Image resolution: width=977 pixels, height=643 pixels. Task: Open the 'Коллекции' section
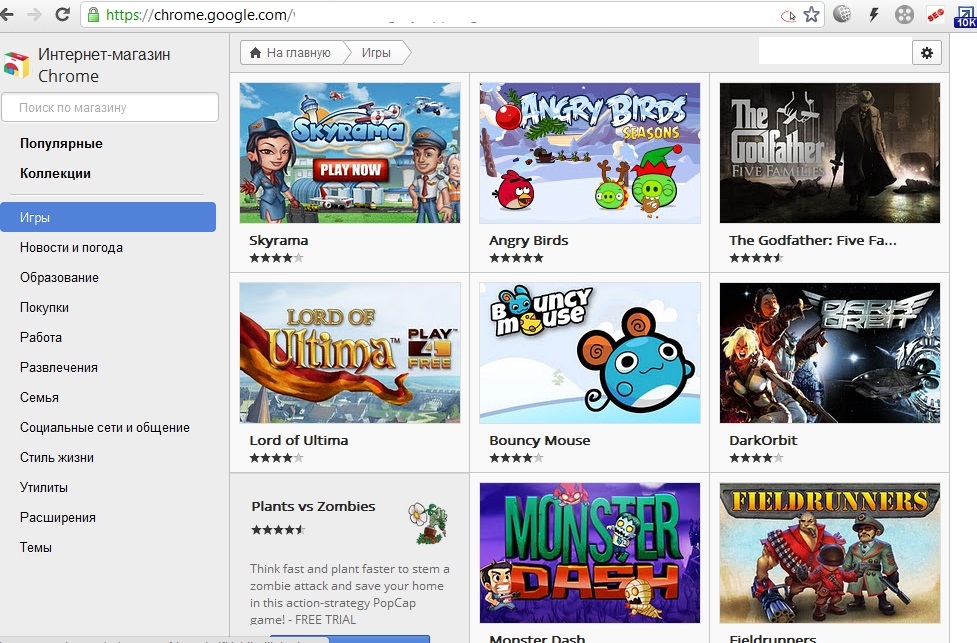tap(55, 173)
